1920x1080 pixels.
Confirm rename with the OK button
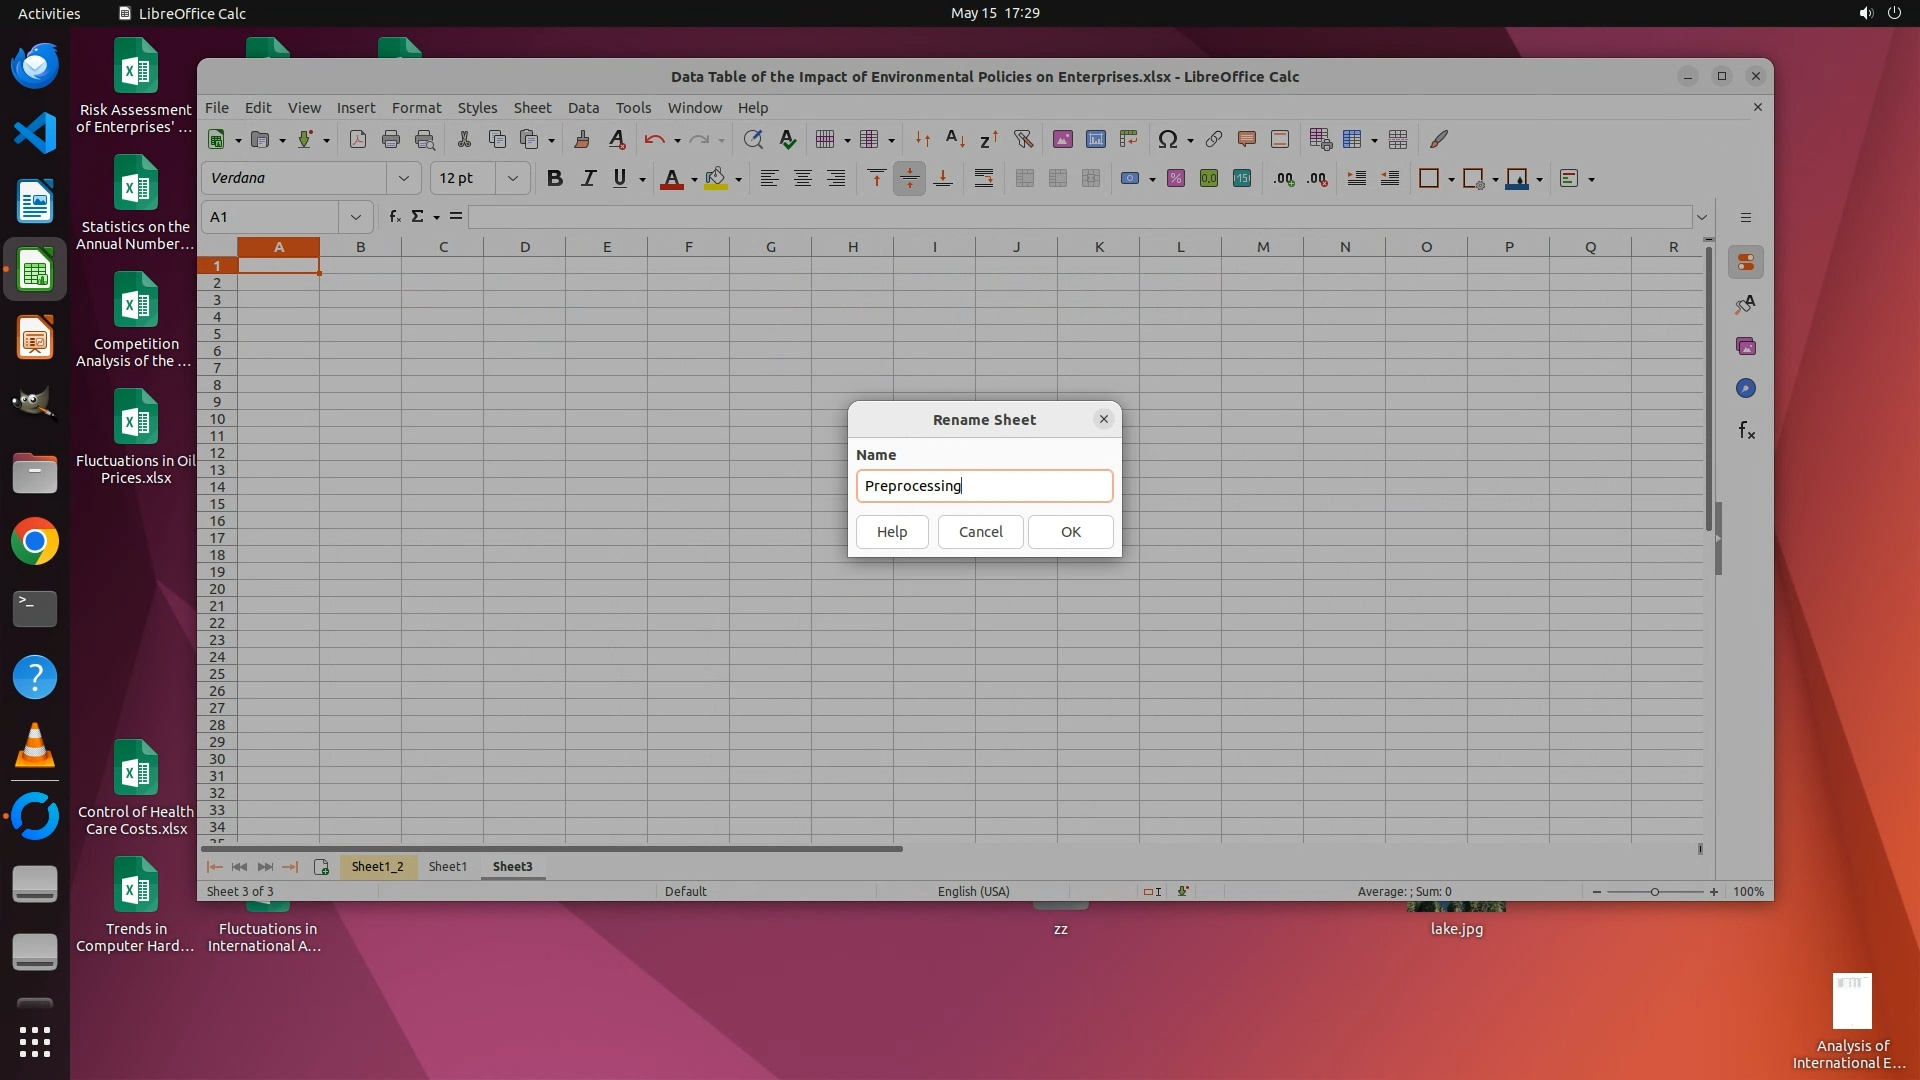click(x=1070, y=532)
